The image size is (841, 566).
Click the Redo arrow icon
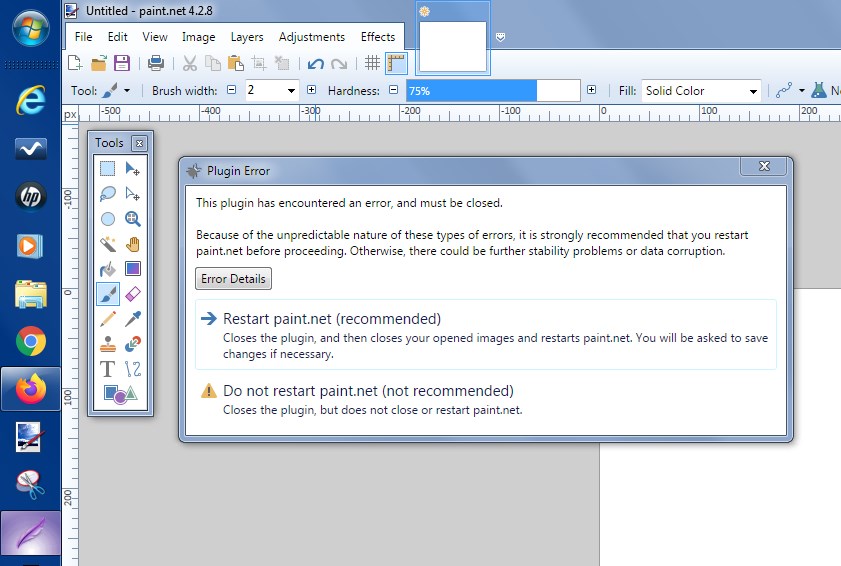pyautogui.click(x=339, y=63)
